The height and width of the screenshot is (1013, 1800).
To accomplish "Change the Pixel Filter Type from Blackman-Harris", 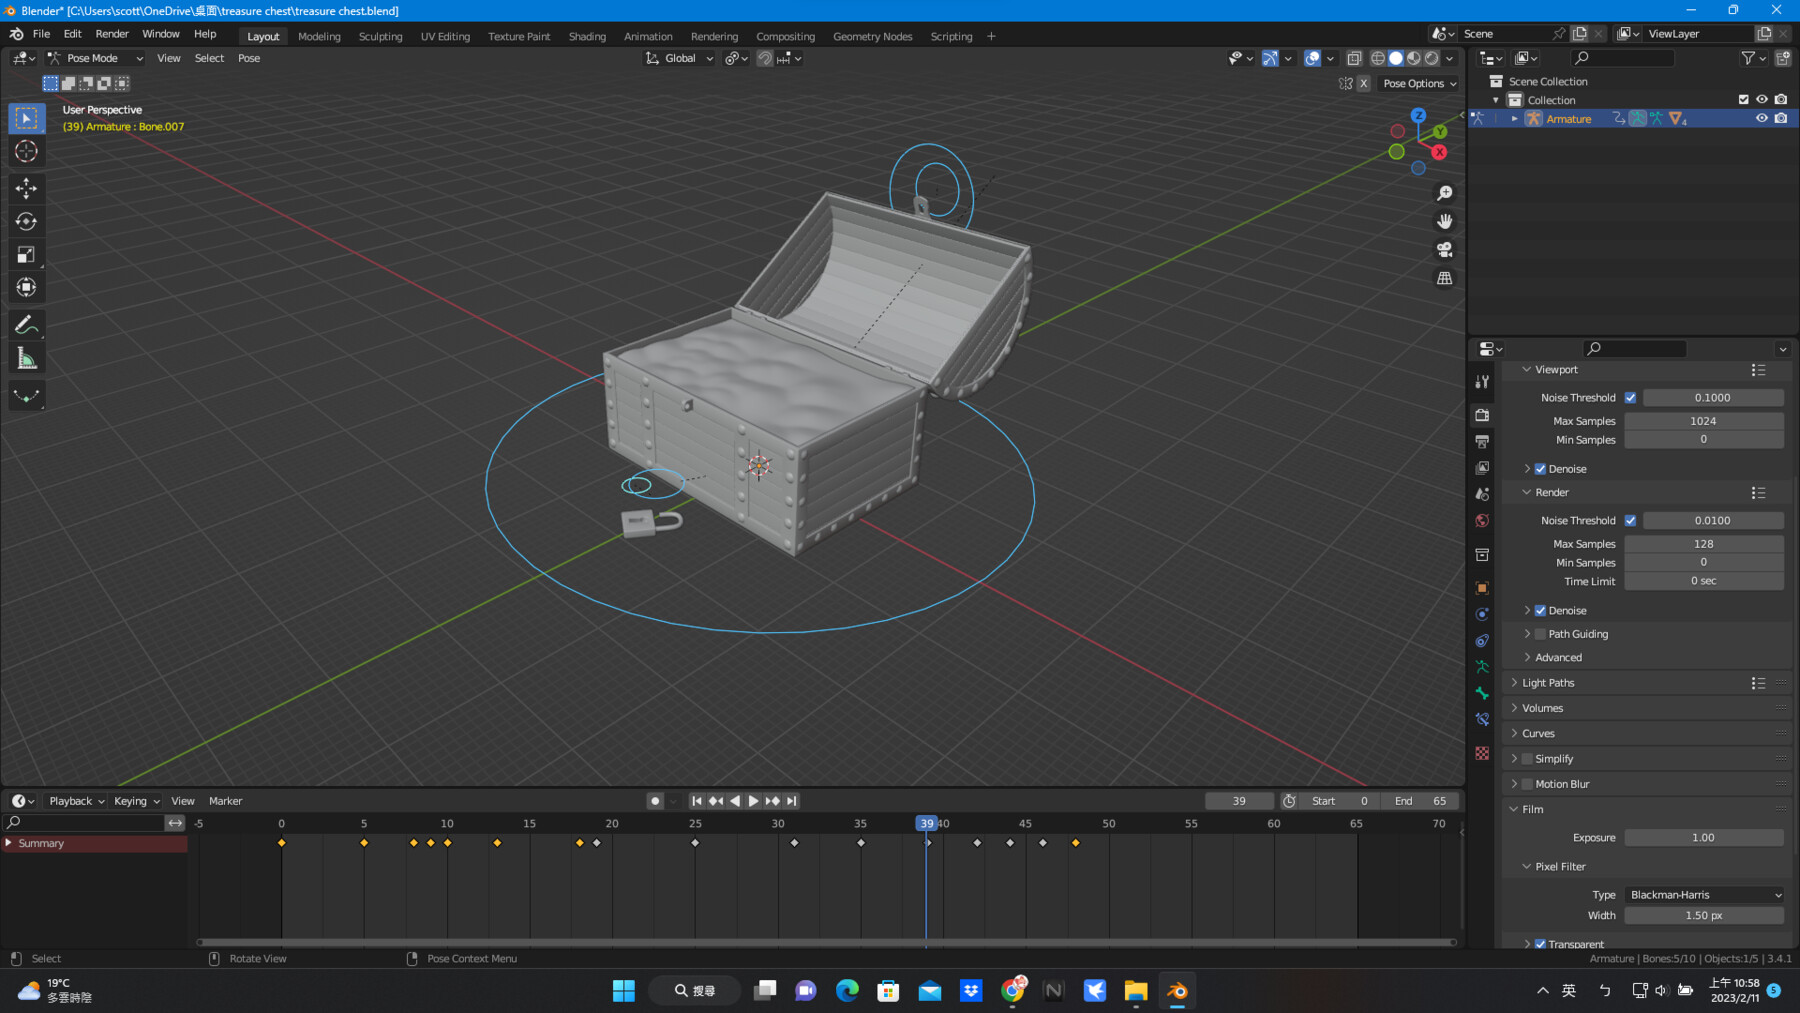I will pyautogui.click(x=1703, y=895).
